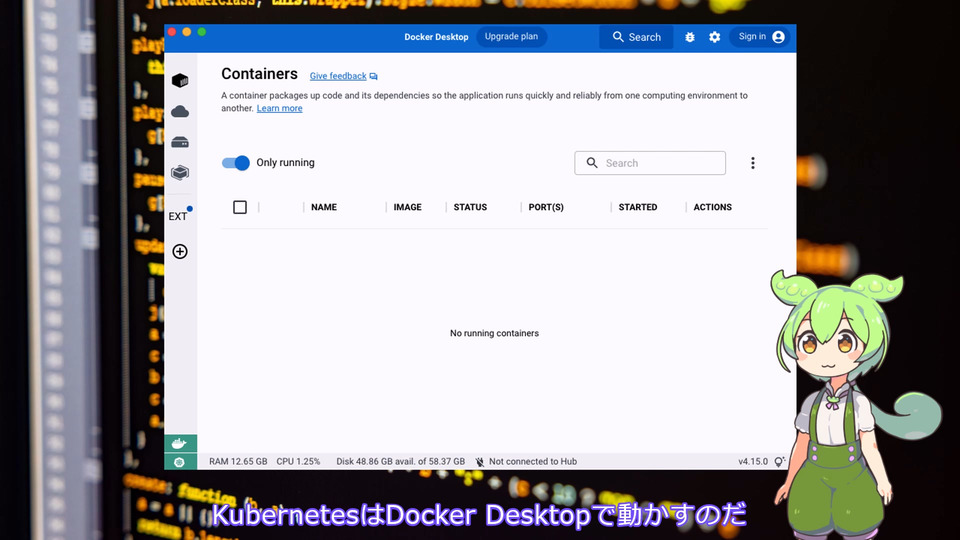Viewport: 960px width, 540px height.
Task: Click the green fullscreen window button
Action: pyautogui.click(x=201, y=32)
